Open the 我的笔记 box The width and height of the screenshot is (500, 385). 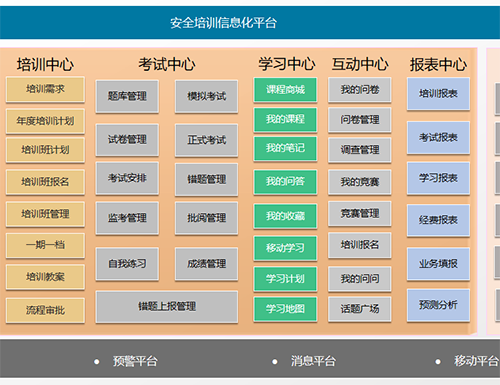point(285,148)
